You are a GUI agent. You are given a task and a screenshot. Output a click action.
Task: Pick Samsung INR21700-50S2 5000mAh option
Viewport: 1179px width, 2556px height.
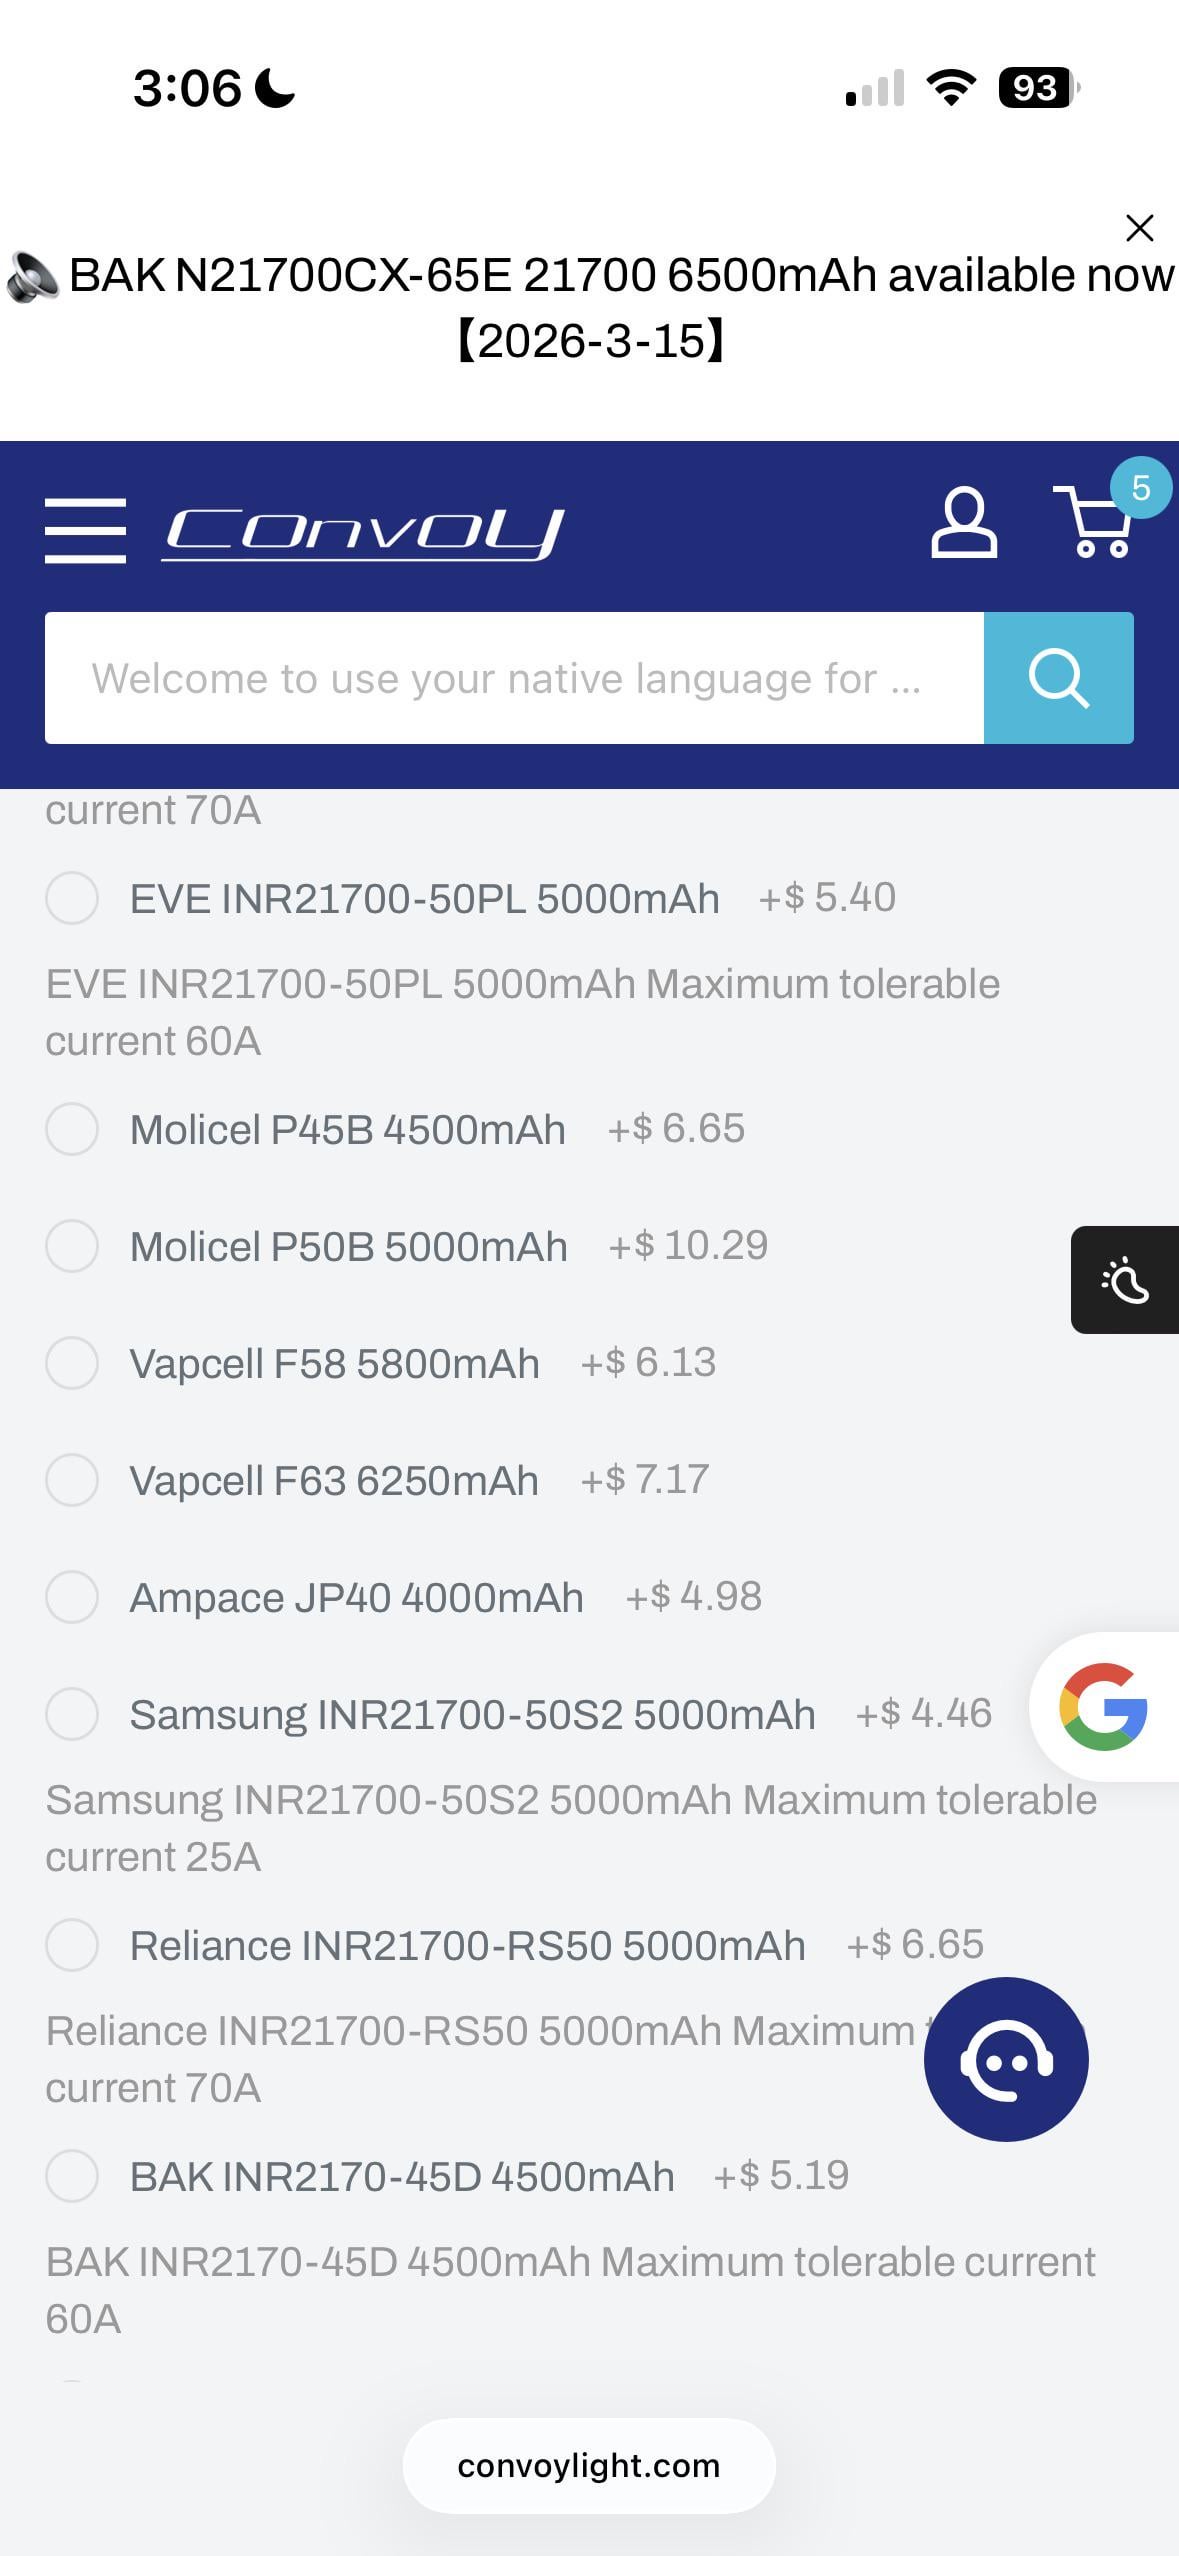[x=72, y=1714]
